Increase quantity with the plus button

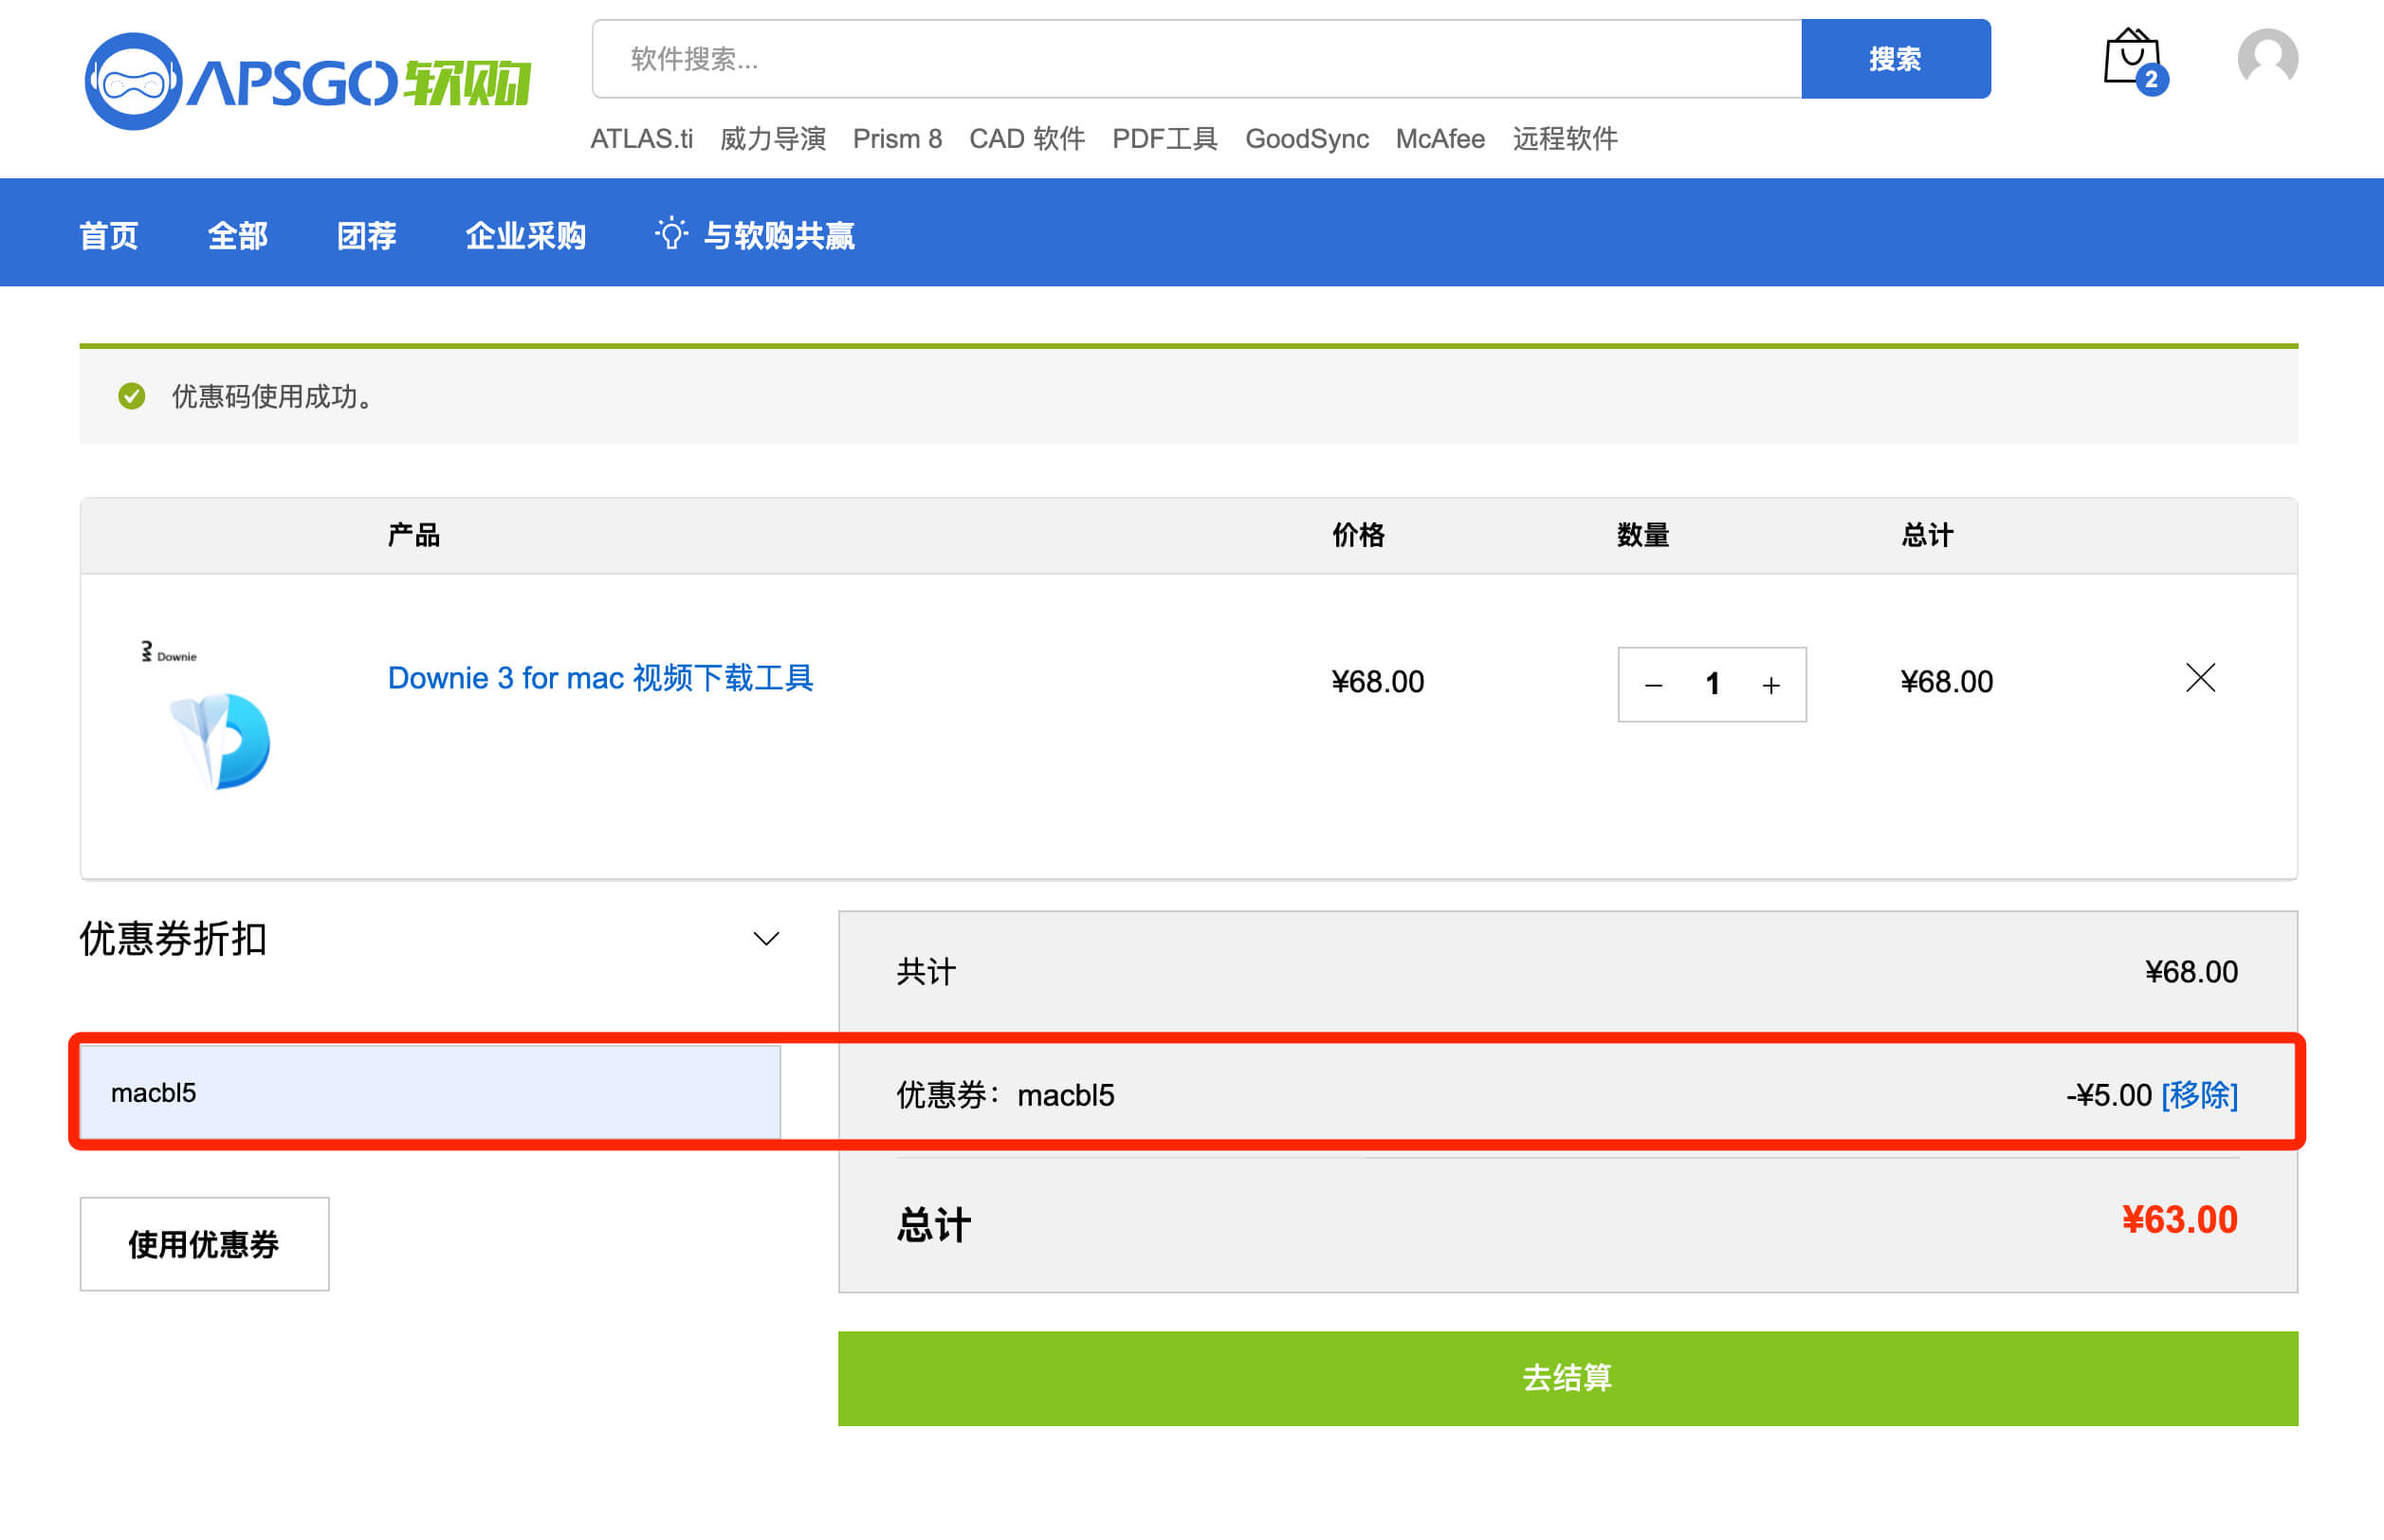(1771, 685)
